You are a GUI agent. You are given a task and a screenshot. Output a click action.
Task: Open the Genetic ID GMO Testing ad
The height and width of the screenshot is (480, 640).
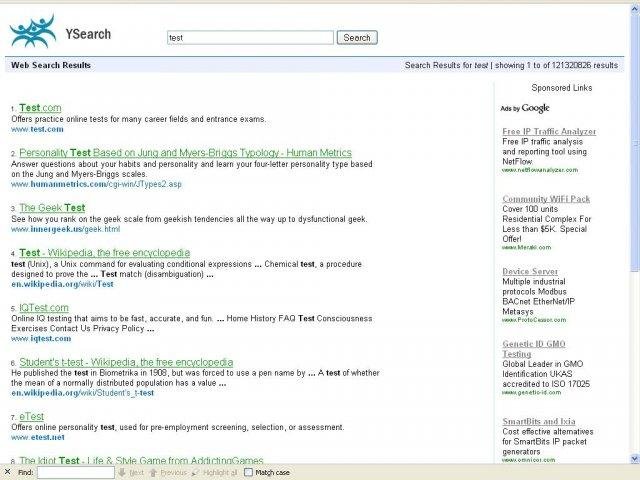click(533, 349)
